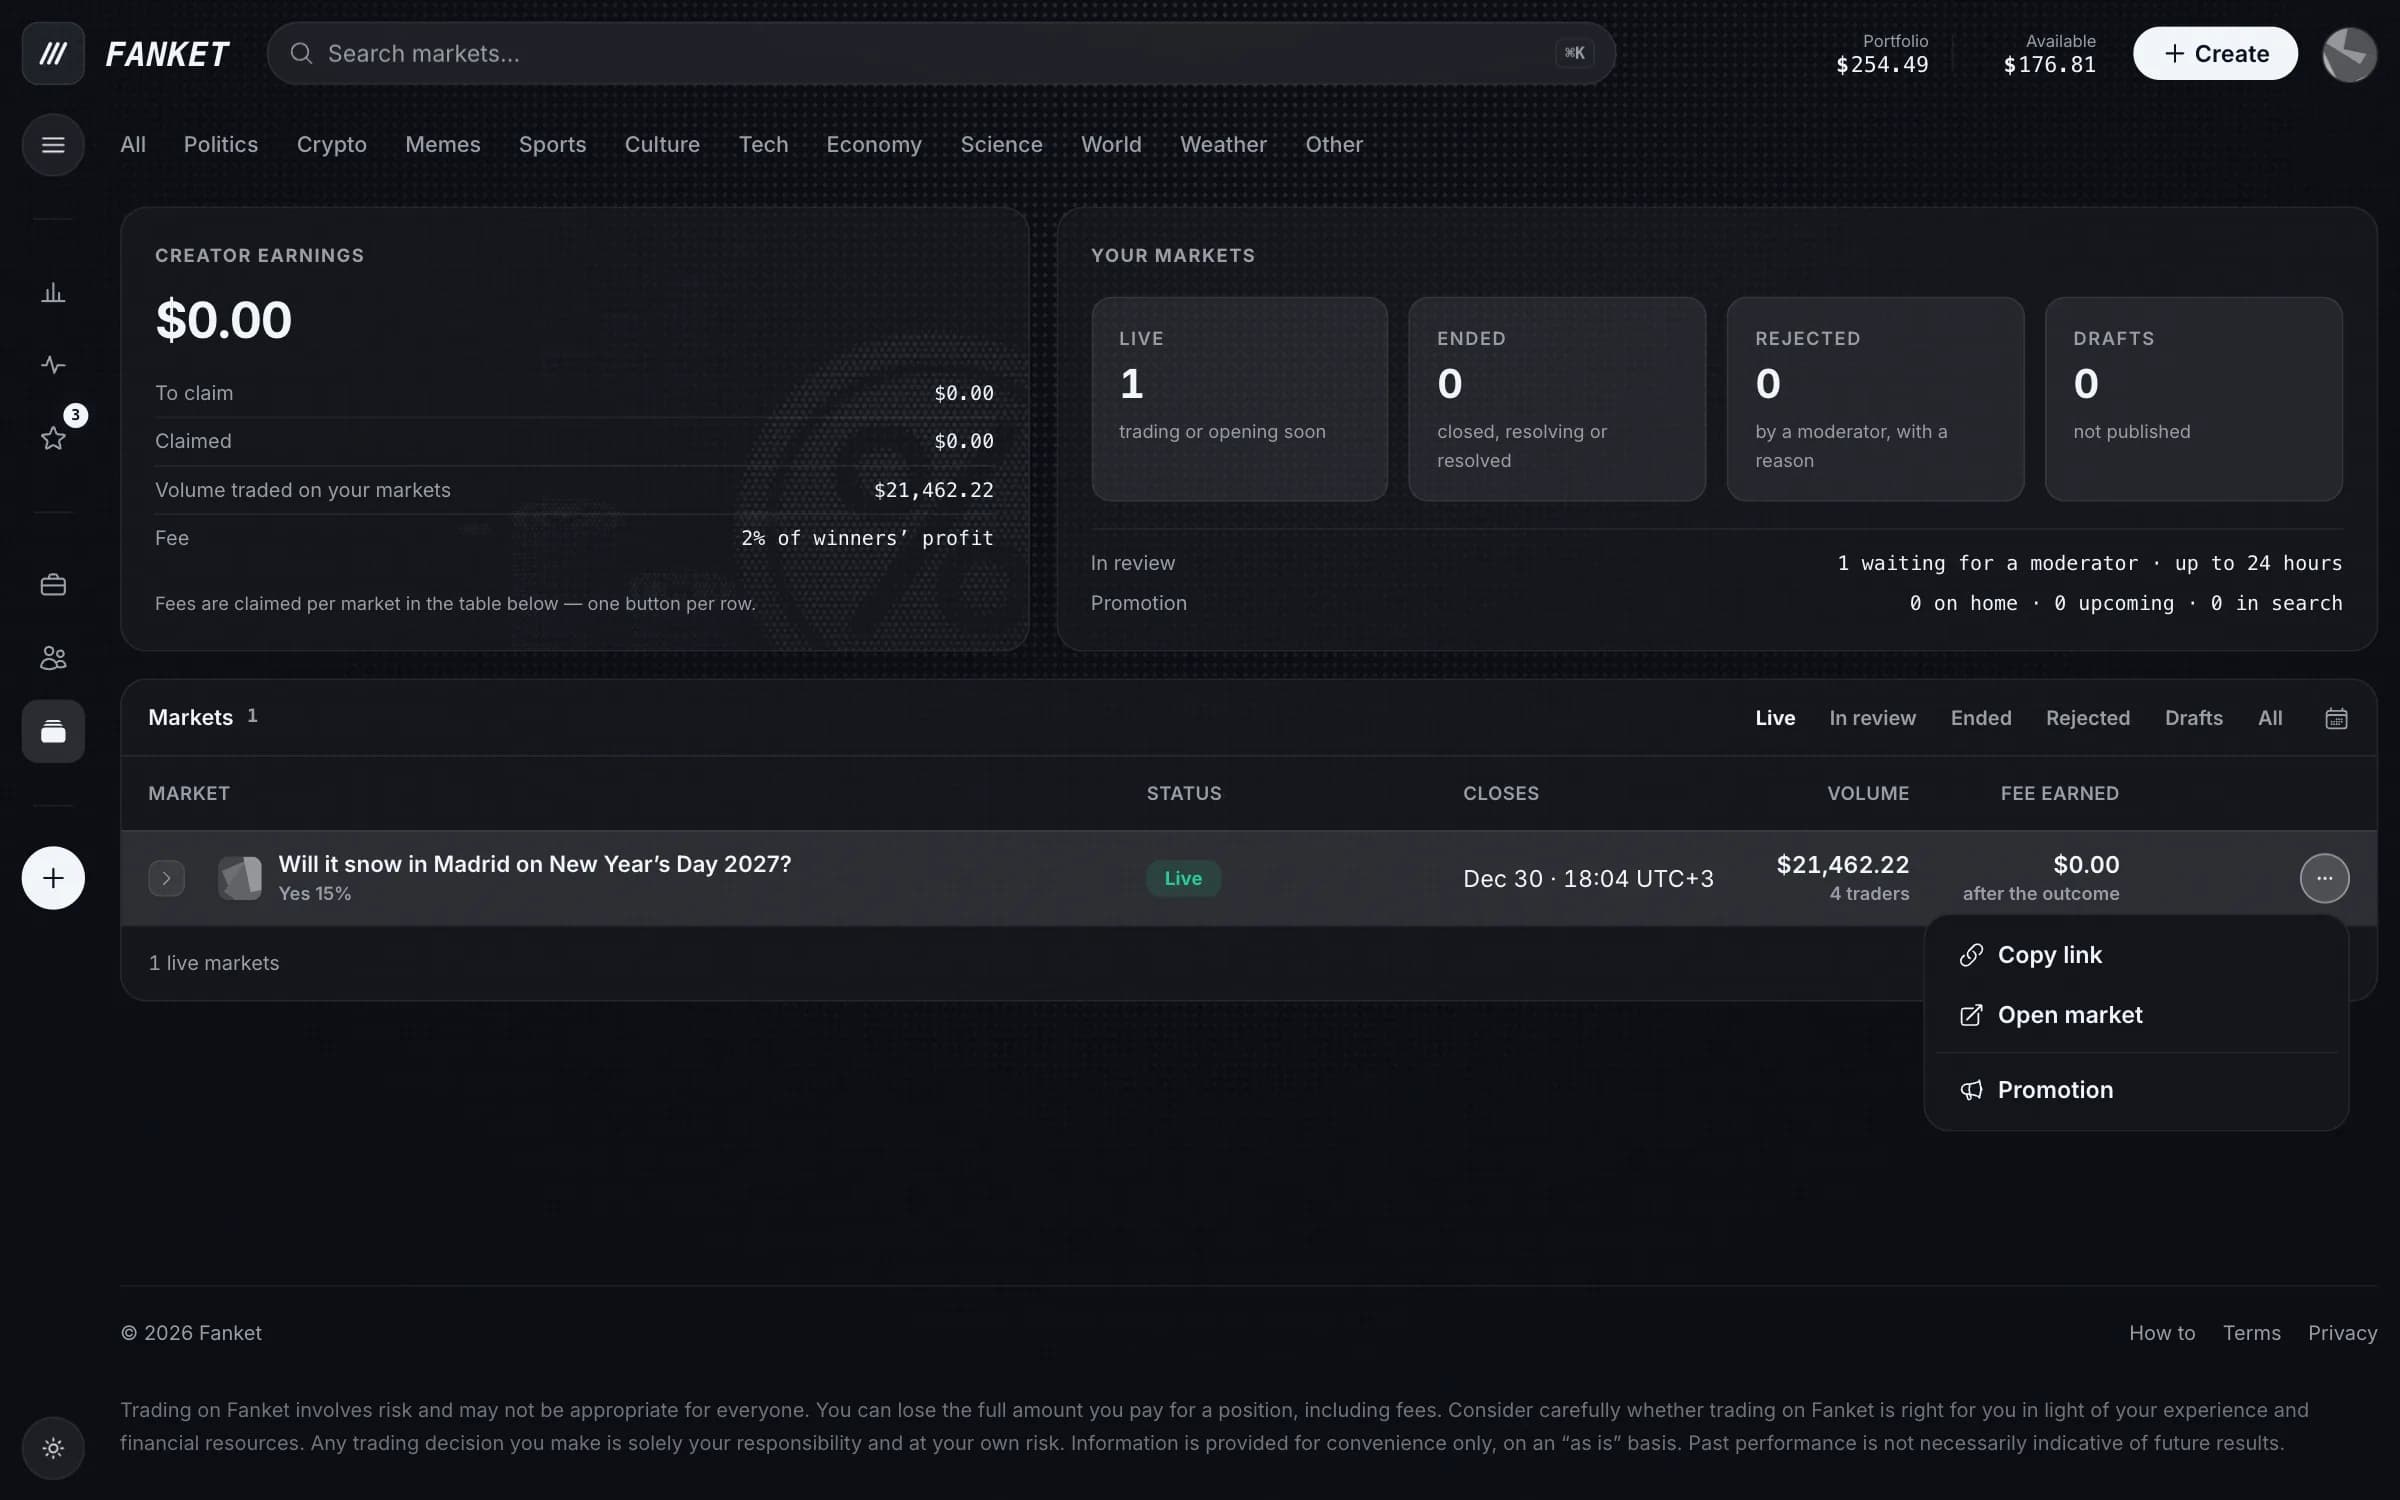Open the bar chart icon in sidebar
2400x1500 pixels.
pyautogui.click(x=53, y=293)
